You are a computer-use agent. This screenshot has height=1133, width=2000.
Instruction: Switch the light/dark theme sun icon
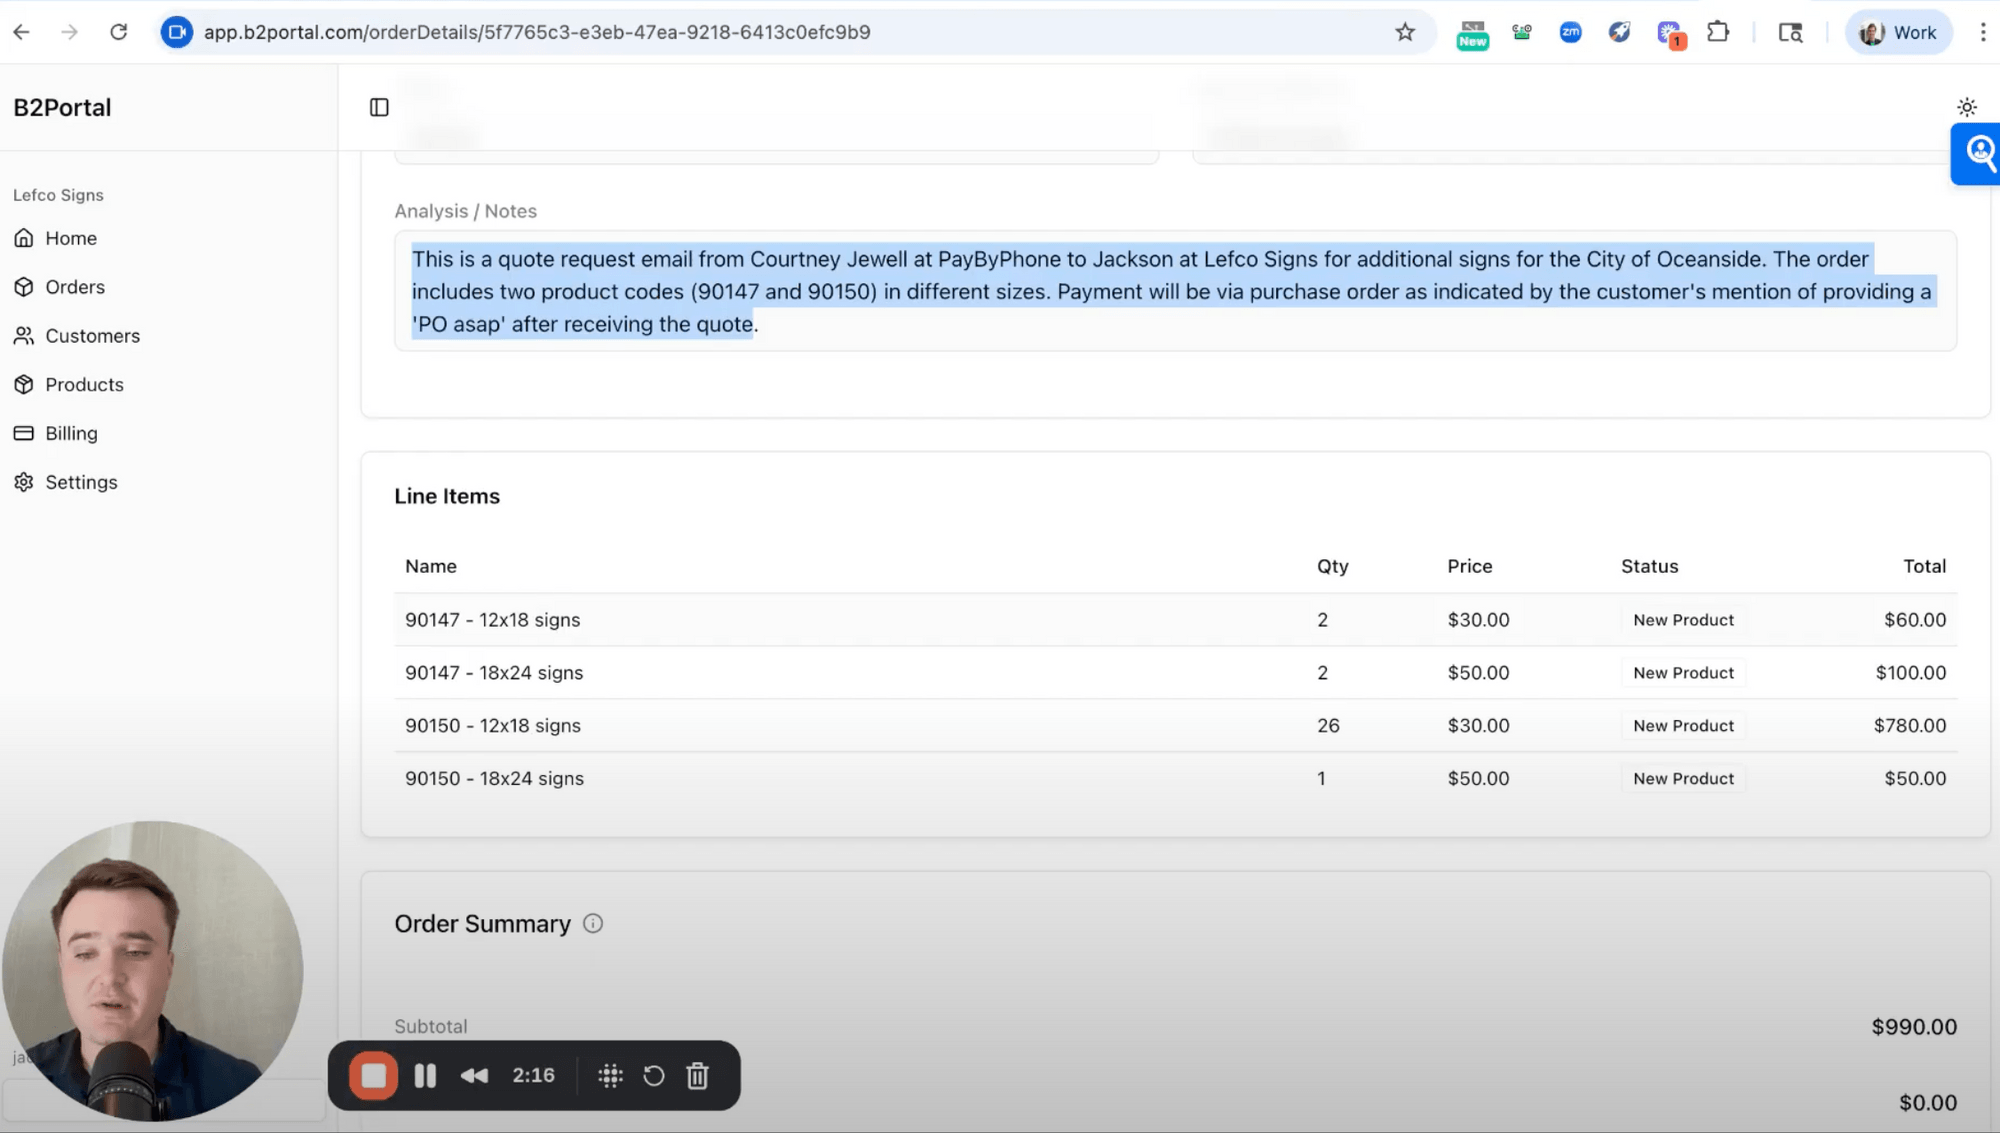1966,107
